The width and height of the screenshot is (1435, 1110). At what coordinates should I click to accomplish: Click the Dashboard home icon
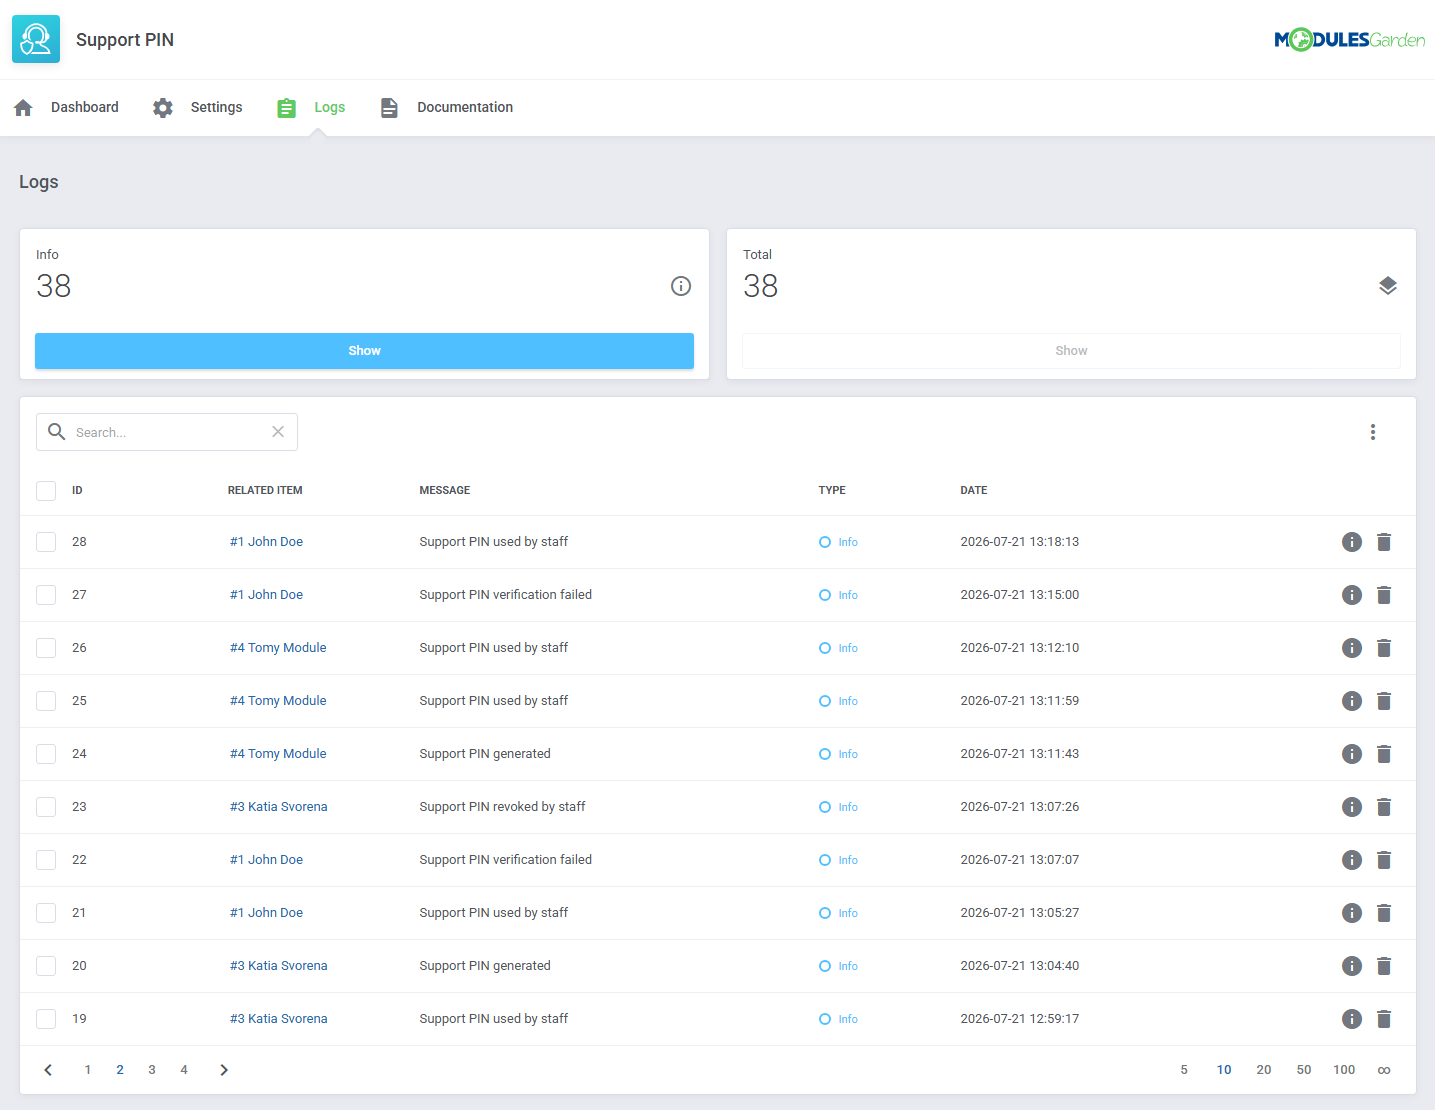coord(23,108)
